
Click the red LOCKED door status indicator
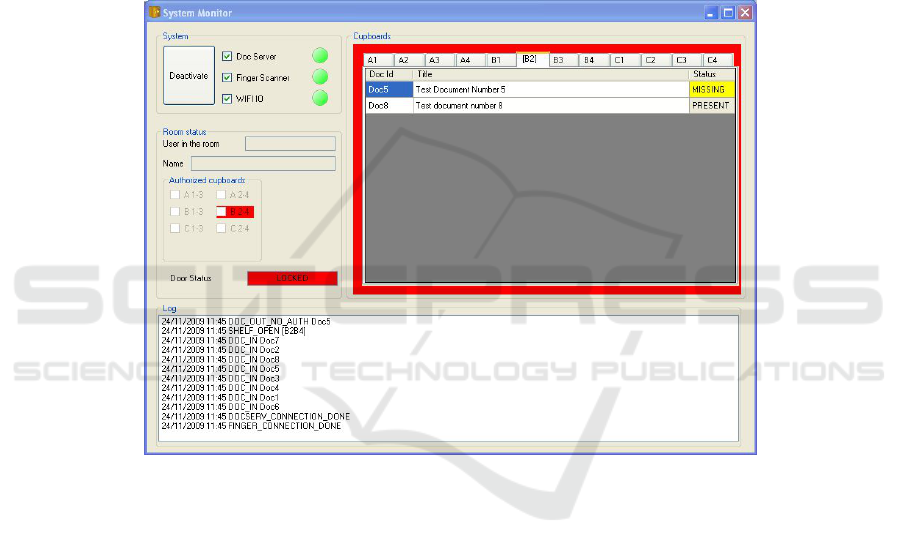pyautogui.click(x=292, y=278)
